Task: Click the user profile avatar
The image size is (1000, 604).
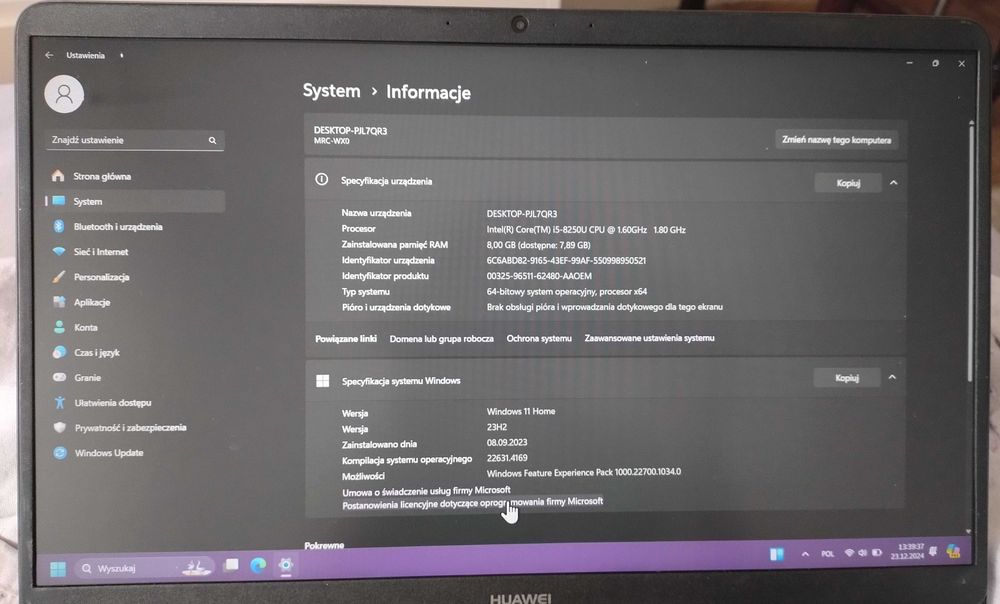Action: point(64,94)
